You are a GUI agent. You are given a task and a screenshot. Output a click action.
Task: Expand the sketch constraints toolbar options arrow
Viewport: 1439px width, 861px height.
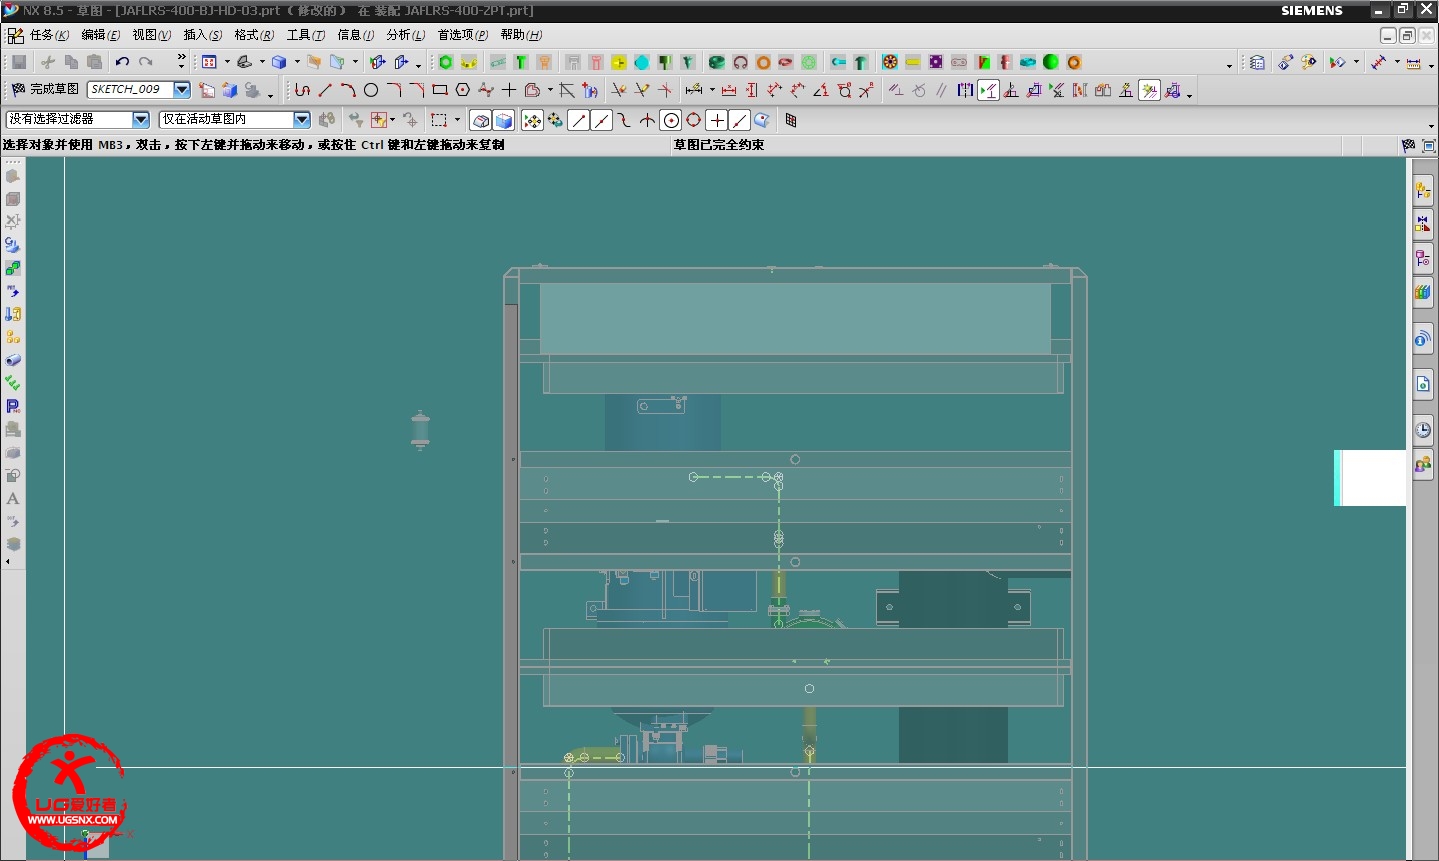point(1189,95)
